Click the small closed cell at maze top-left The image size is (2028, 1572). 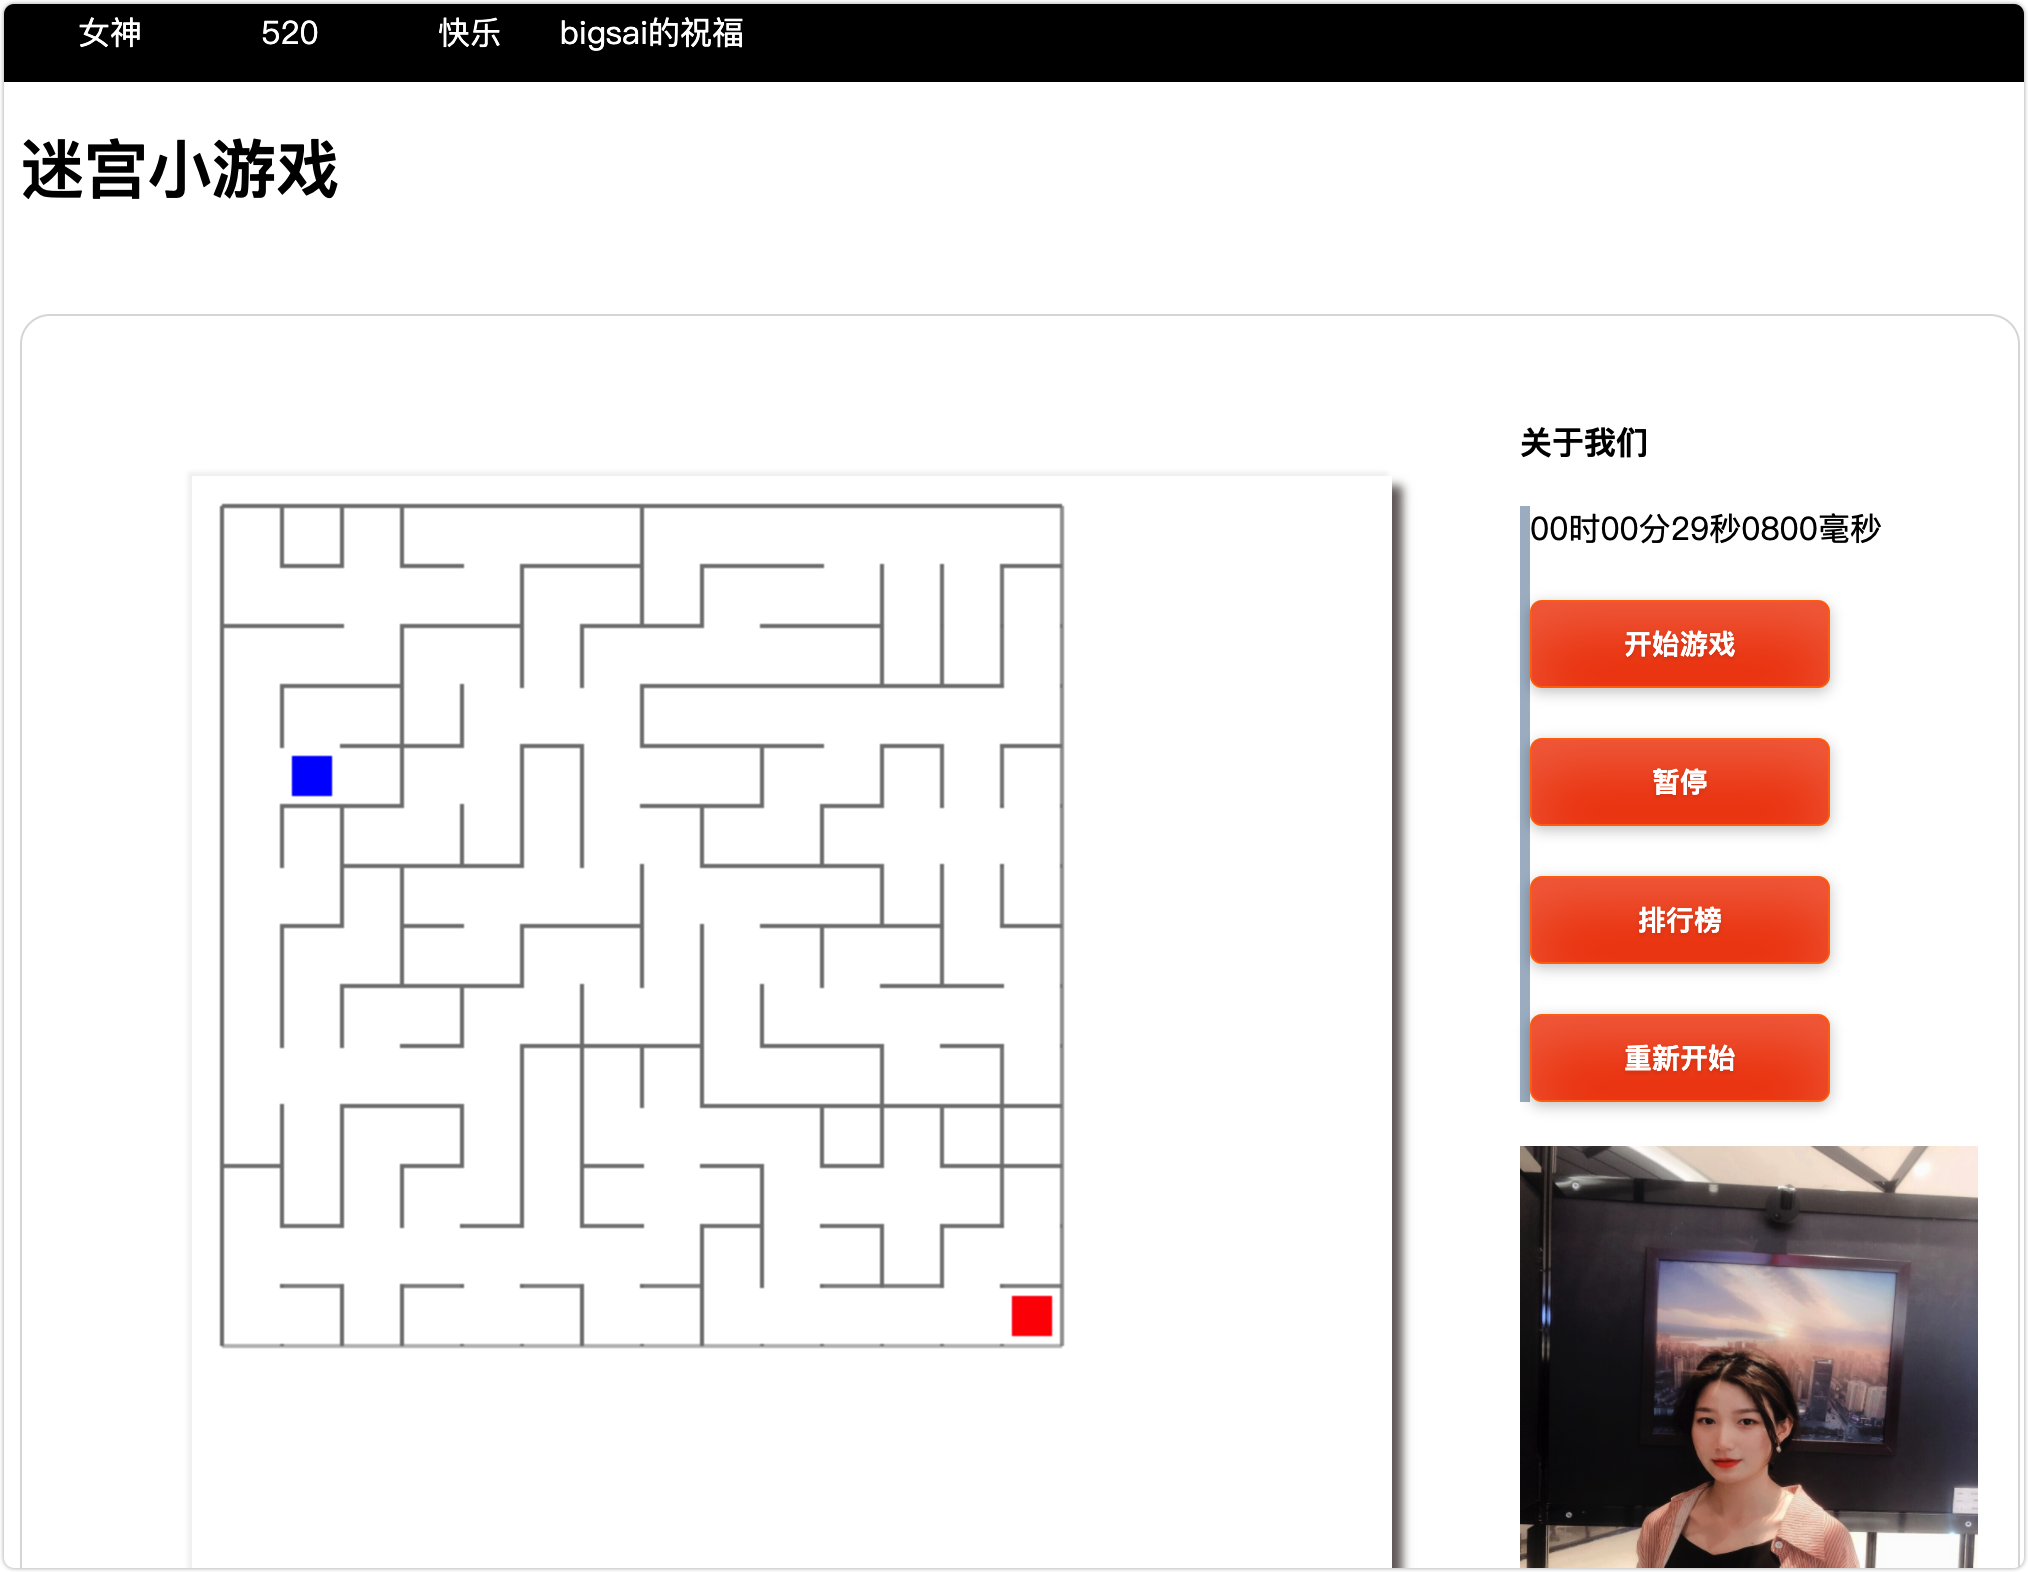(x=312, y=536)
